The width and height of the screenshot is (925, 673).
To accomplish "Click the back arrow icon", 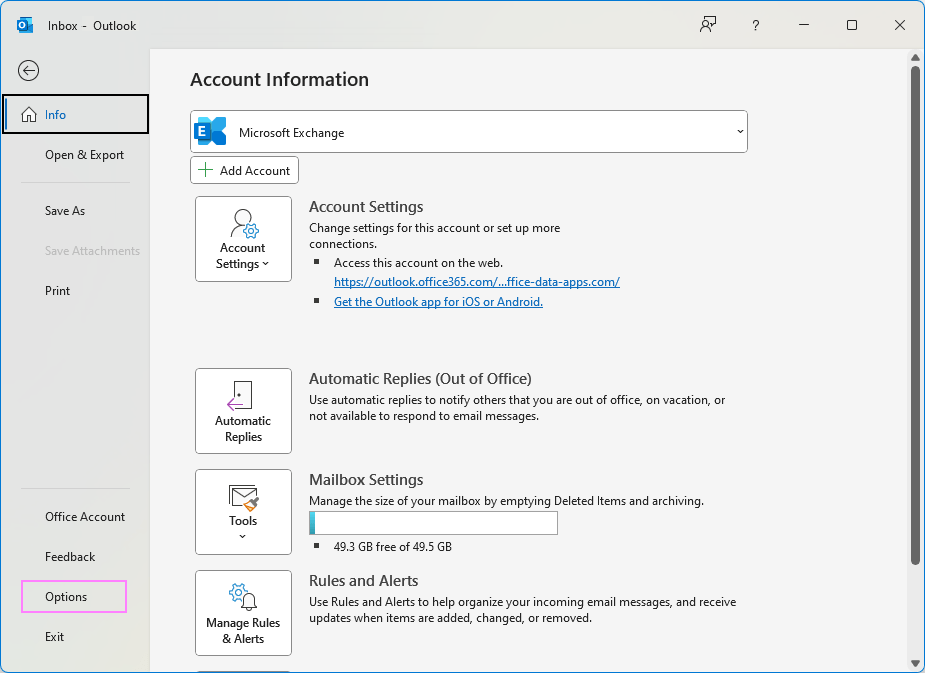I will coord(28,70).
